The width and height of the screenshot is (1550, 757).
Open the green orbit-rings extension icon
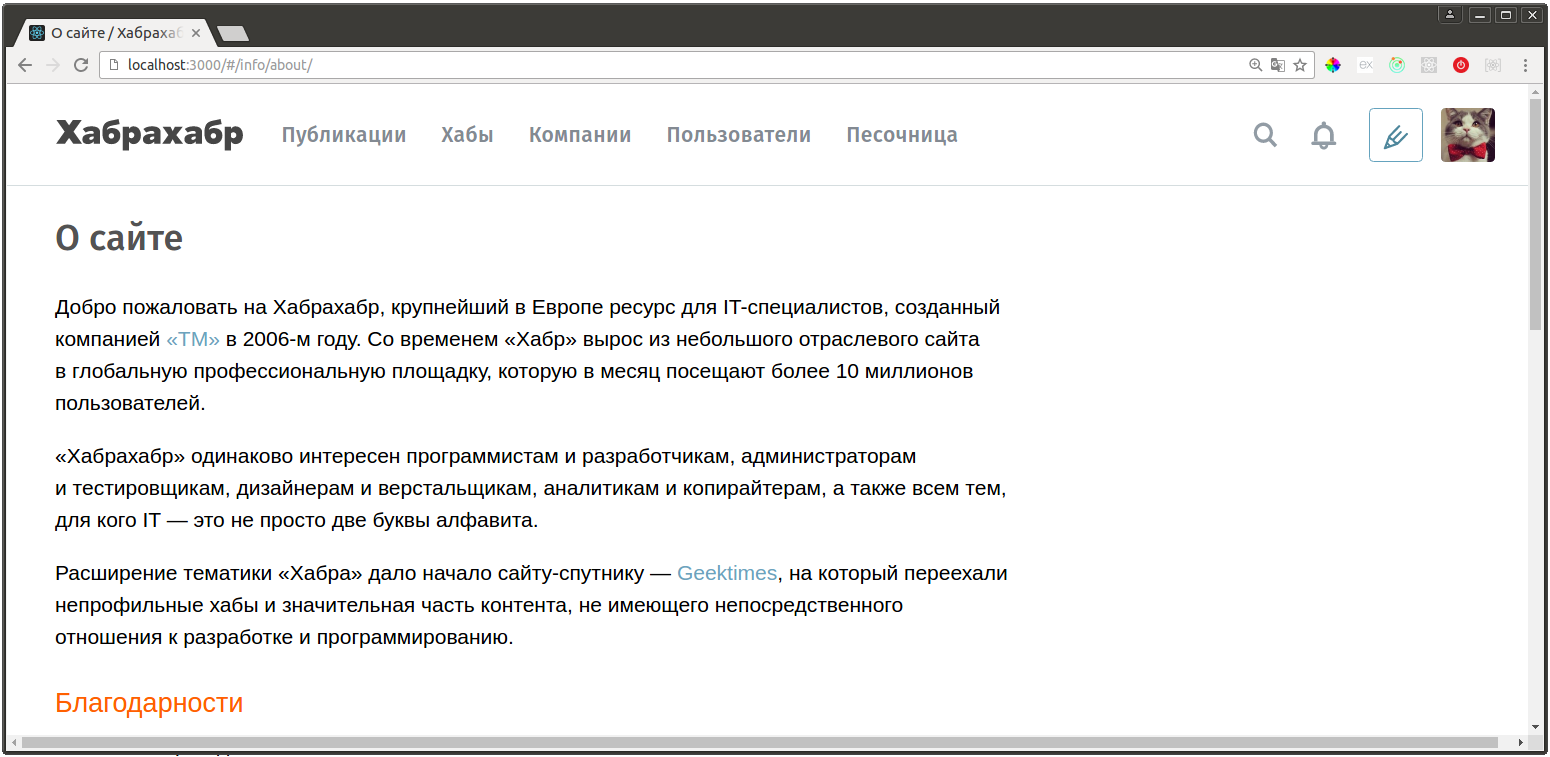pyautogui.click(x=1397, y=65)
